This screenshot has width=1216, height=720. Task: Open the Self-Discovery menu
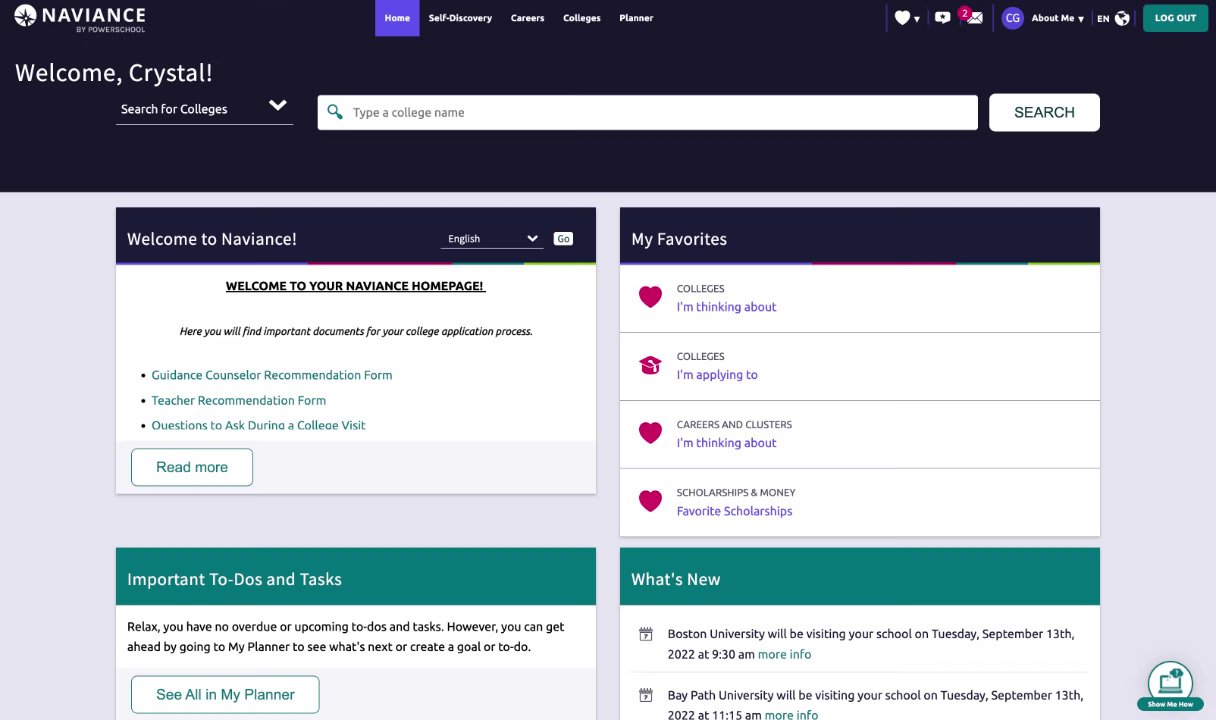460,18
